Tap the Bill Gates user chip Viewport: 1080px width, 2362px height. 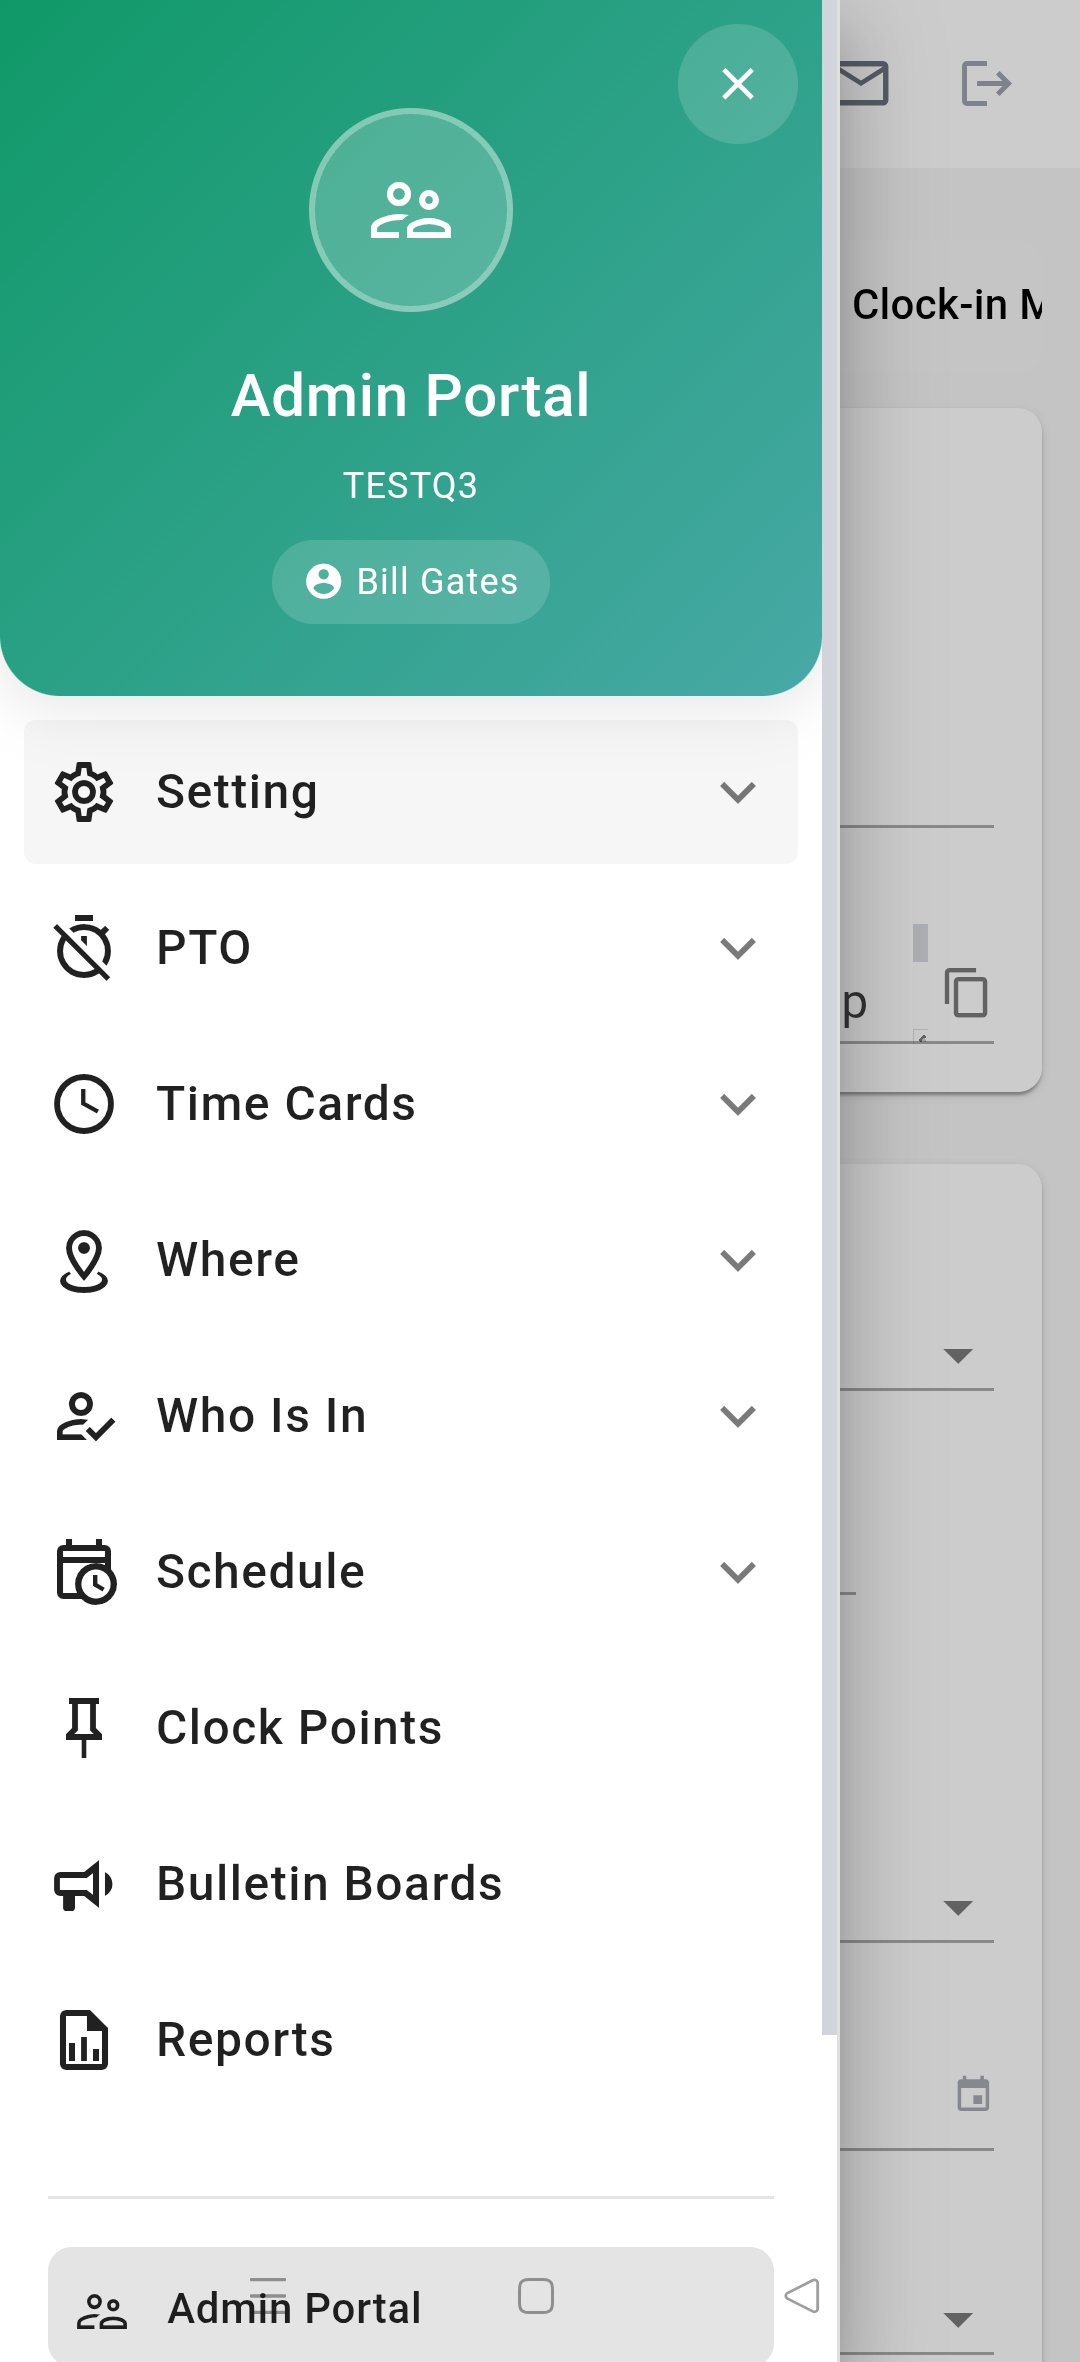(411, 582)
